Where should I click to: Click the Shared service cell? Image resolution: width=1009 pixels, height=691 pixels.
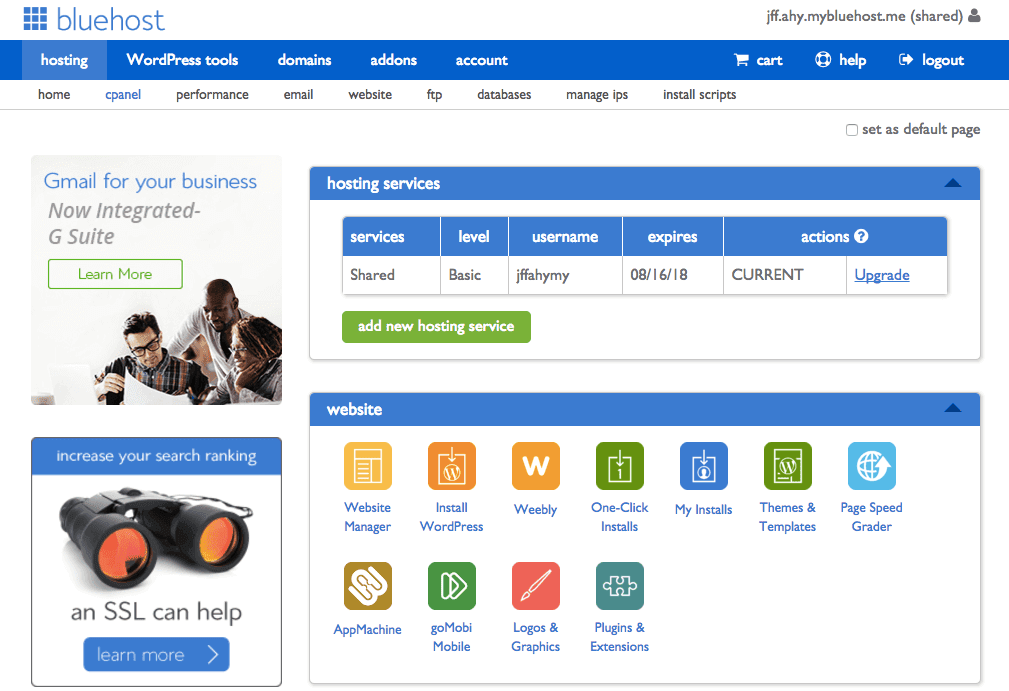391,275
